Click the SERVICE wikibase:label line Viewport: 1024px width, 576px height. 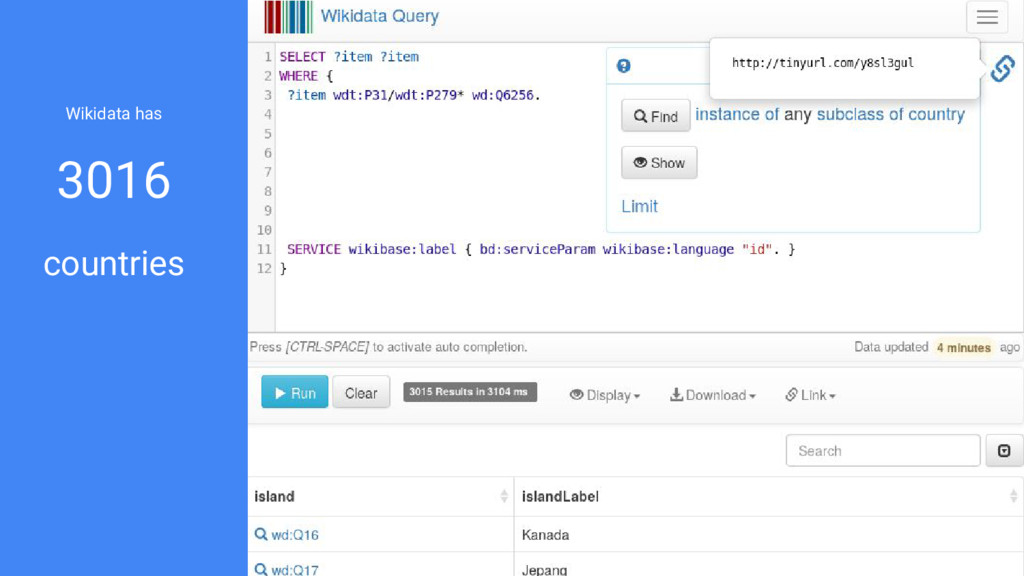pyautogui.click(x=541, y=249)
